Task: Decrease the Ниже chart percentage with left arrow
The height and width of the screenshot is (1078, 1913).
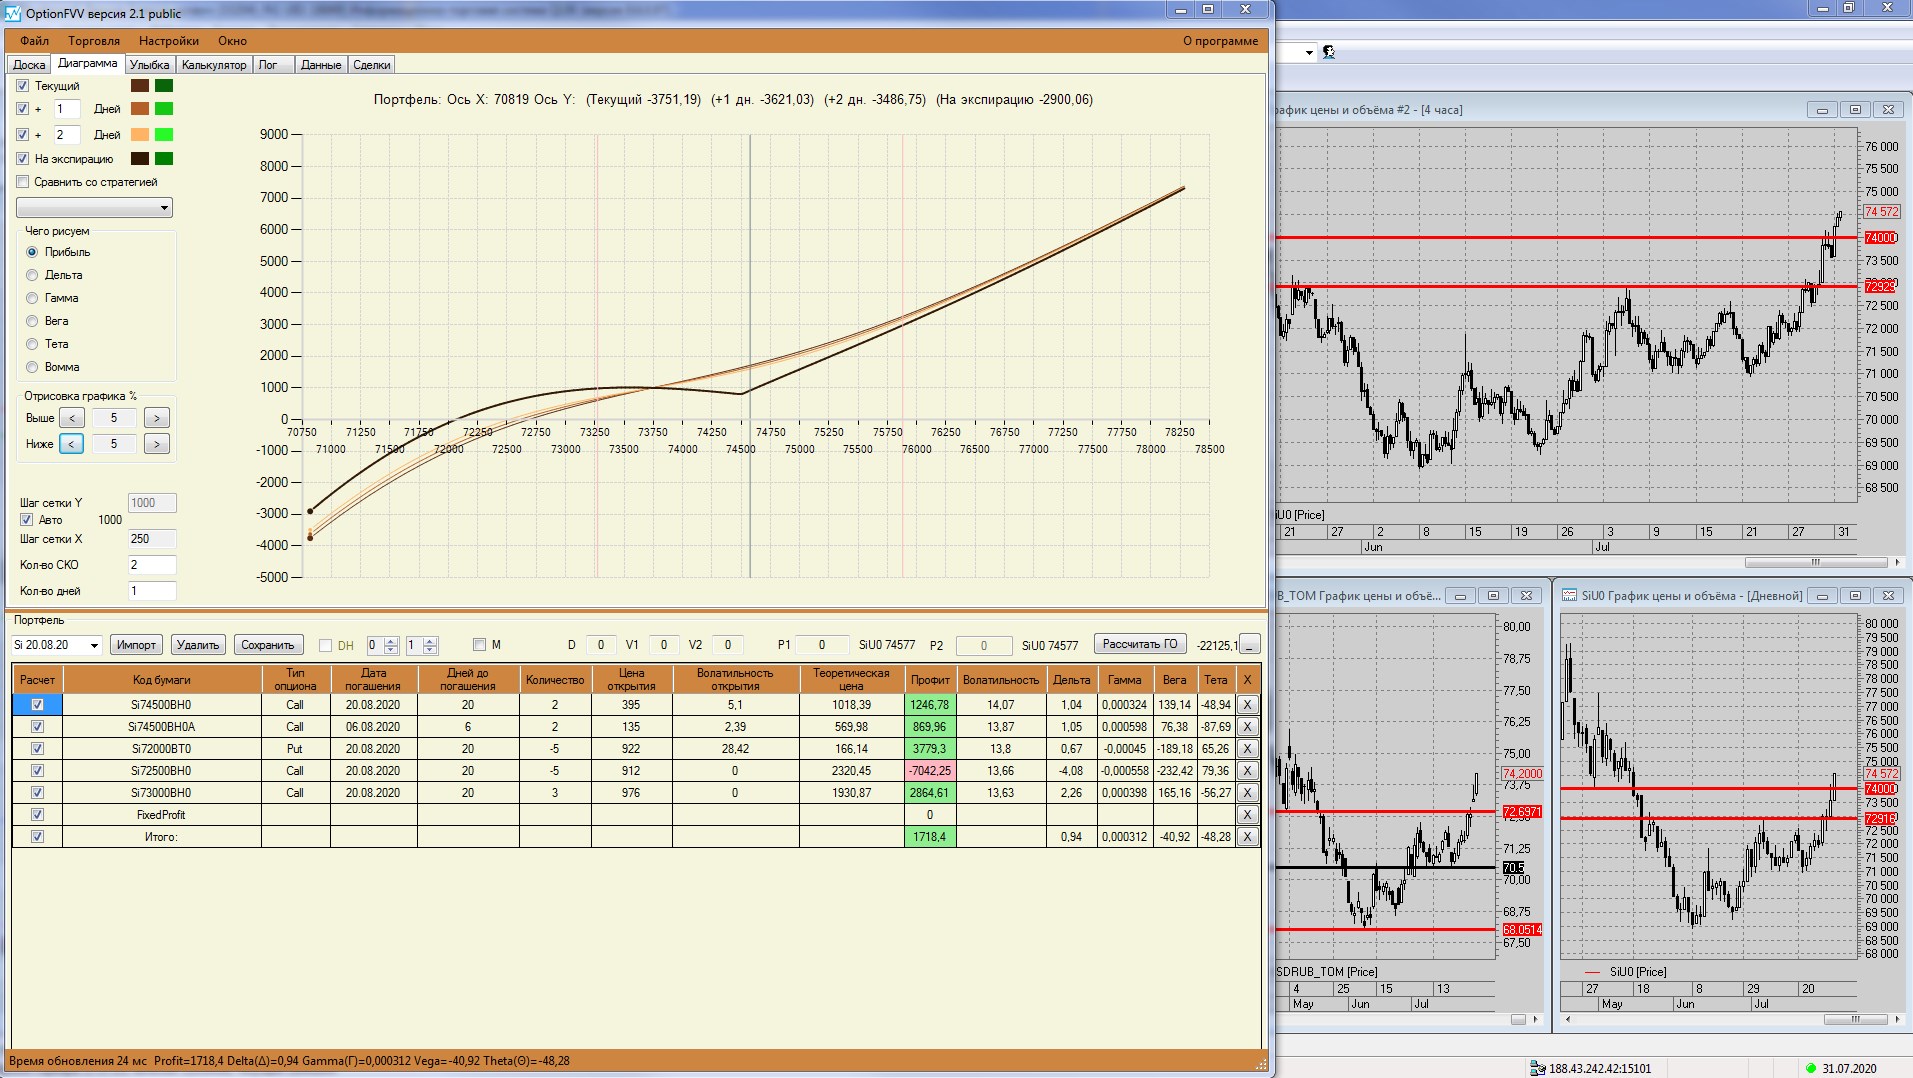Action: click(71, 444)
